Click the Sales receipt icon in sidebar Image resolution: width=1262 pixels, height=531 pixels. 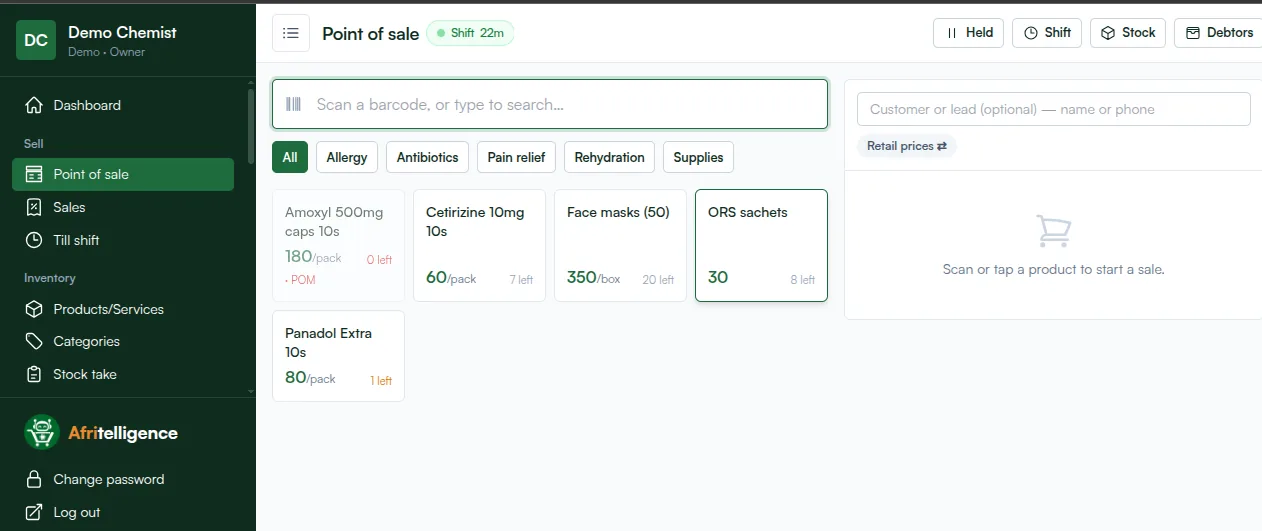(x=34, y=207)
